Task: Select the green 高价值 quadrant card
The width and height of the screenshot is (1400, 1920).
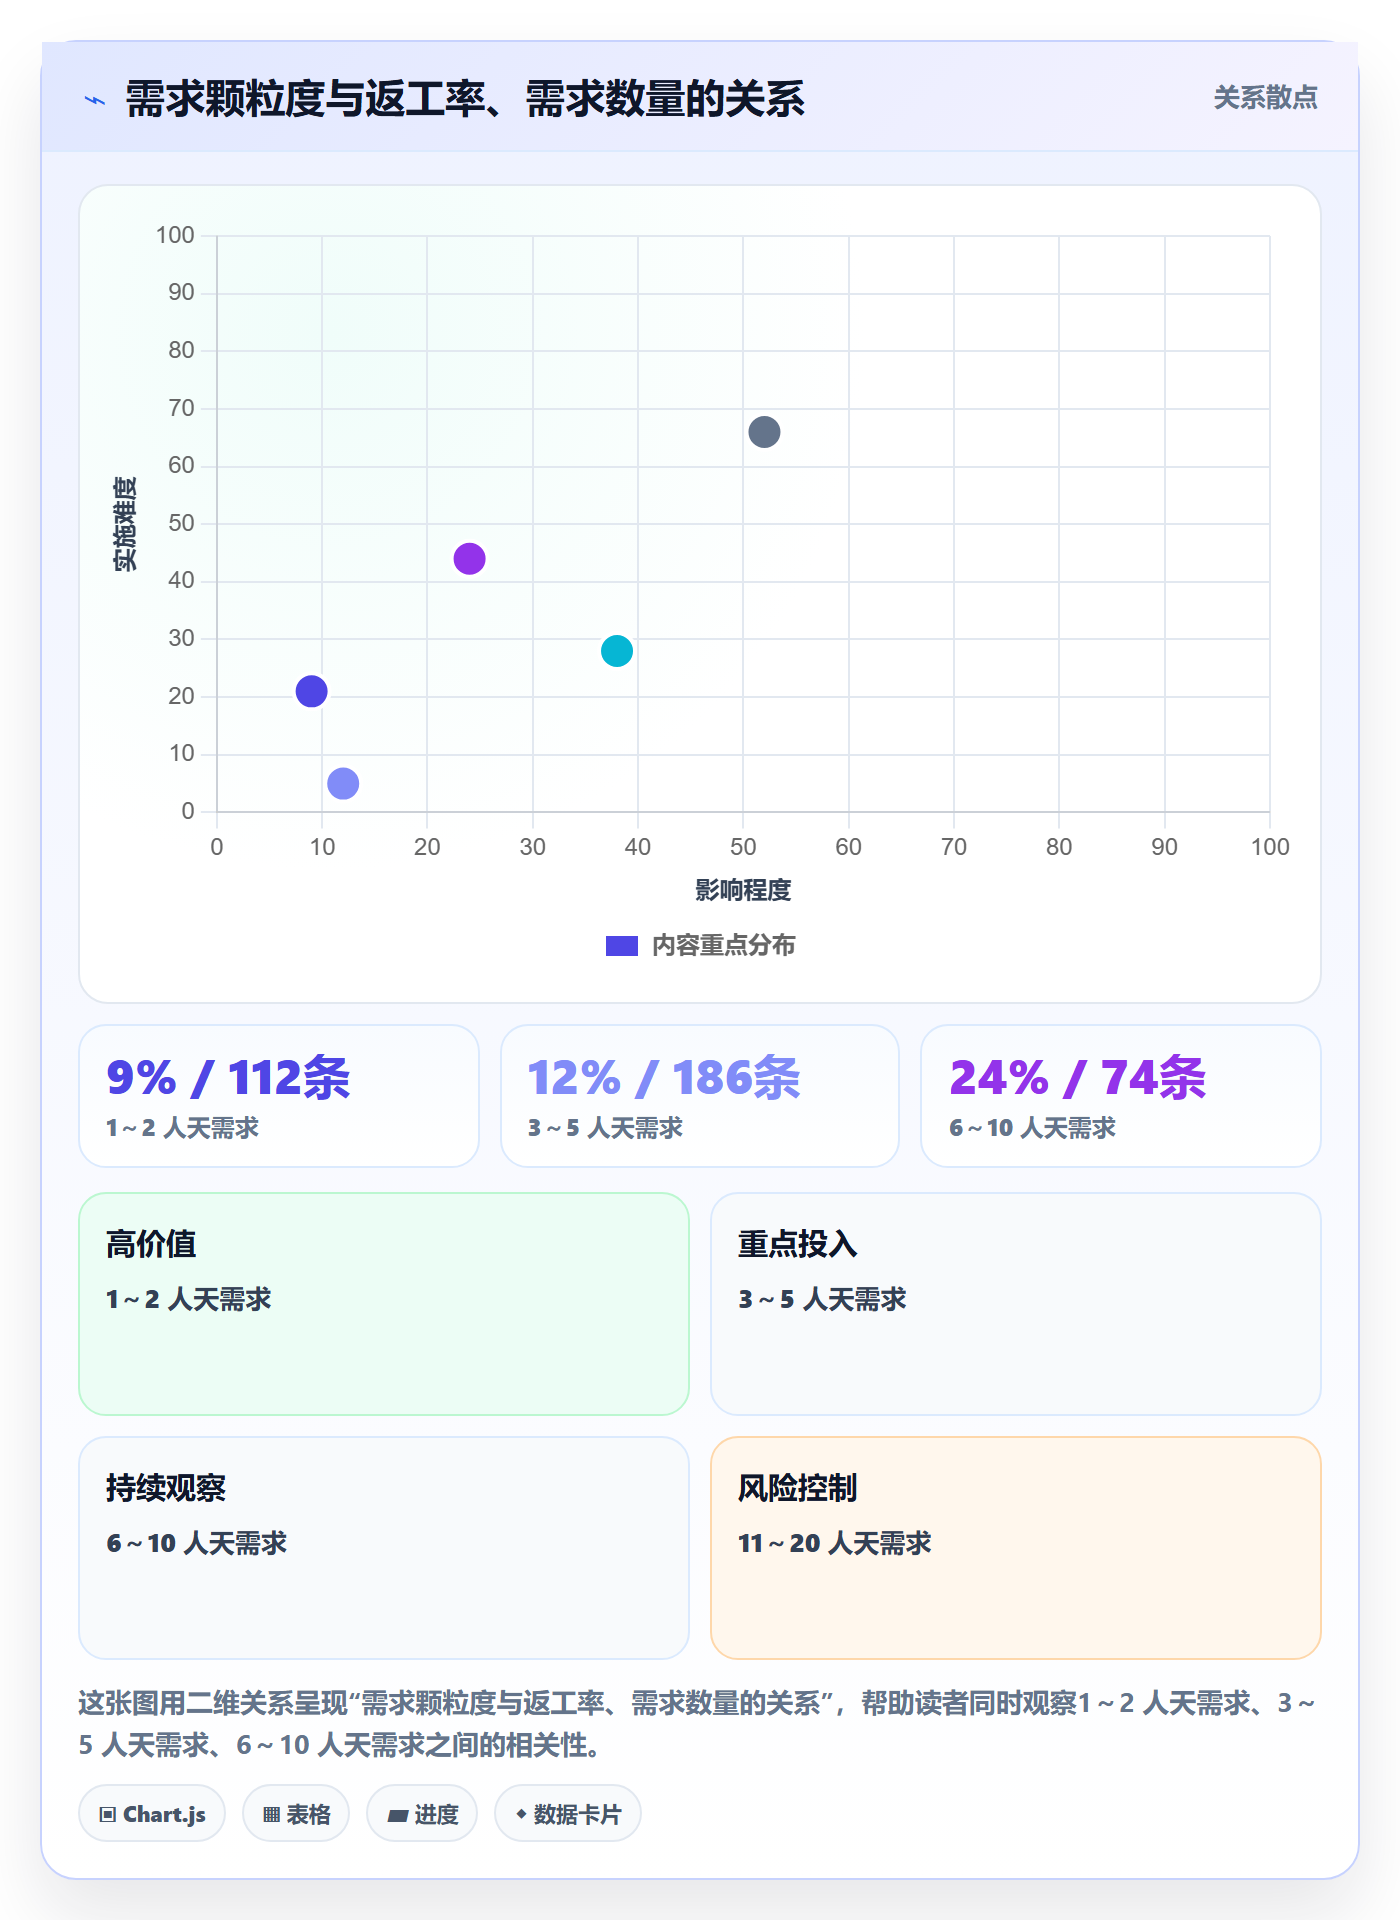Action: click(384, 1304)
